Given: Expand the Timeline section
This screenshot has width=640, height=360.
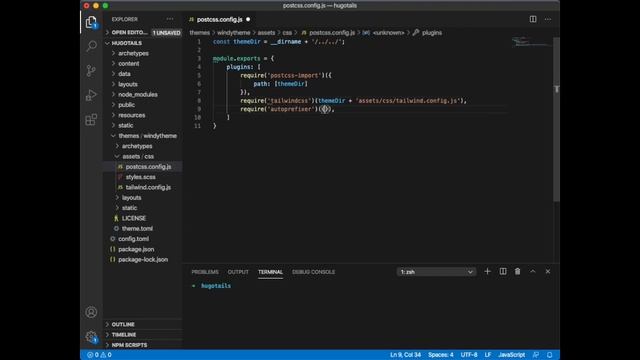Looking at the screenshot, I should tap(124, 335).
